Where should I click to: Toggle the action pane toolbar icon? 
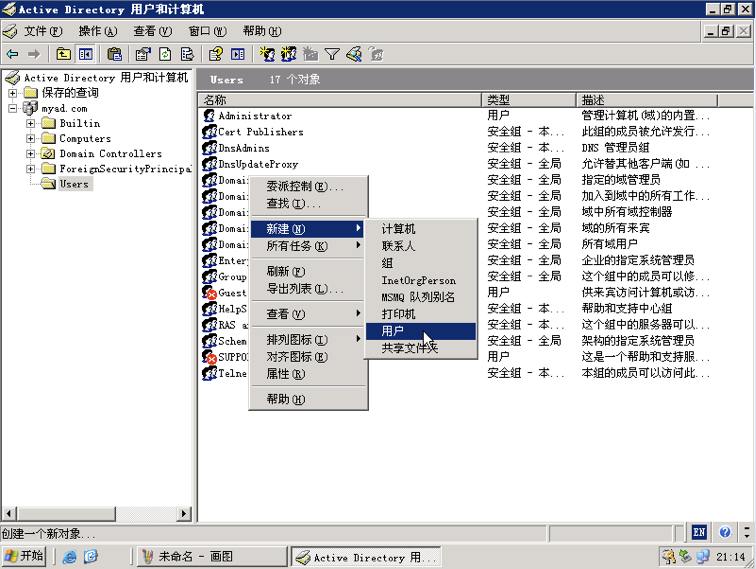click(238, 54)
